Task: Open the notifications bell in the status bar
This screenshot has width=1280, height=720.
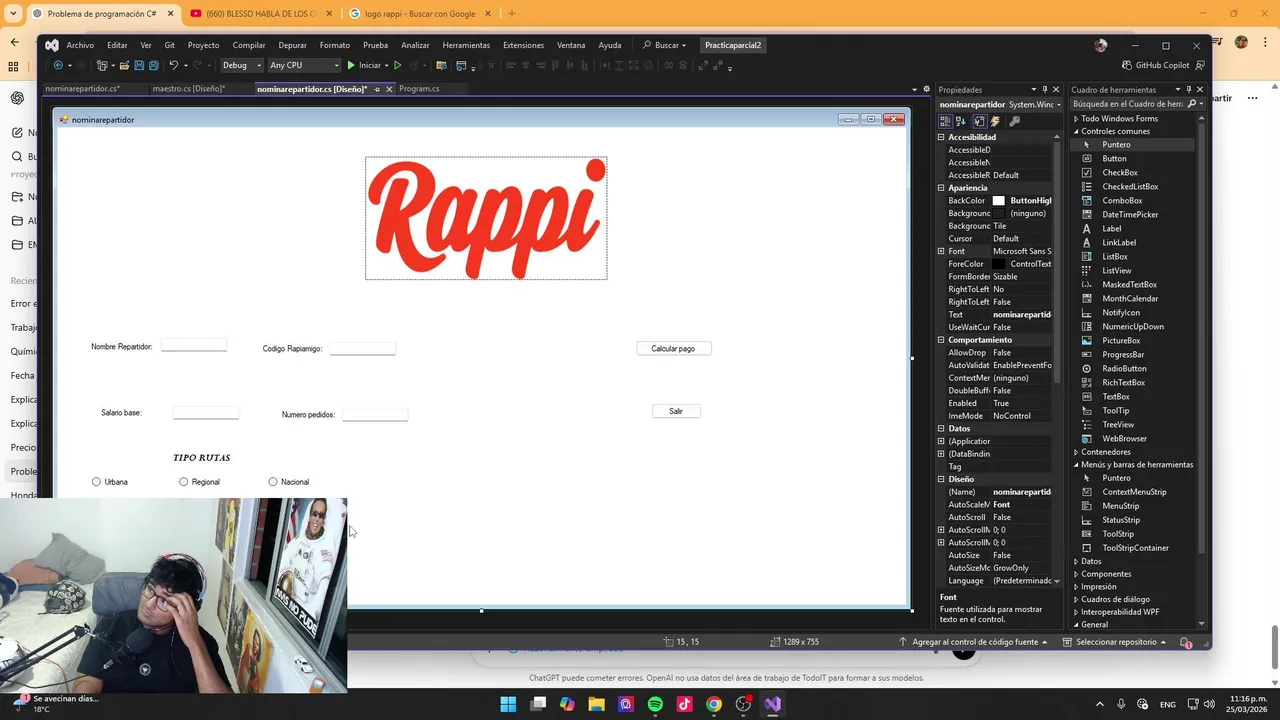Action: [1186, 642]
